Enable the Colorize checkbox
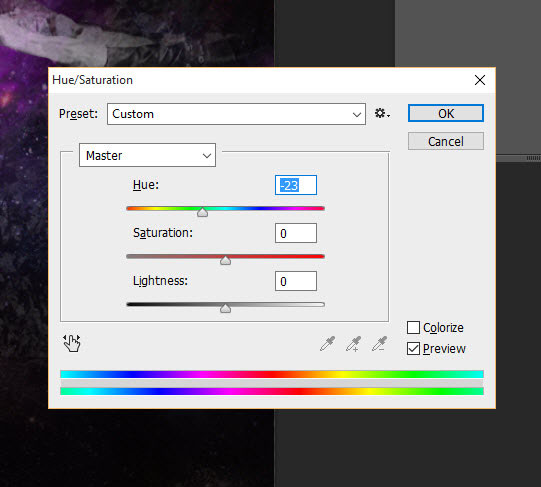The image size is (541, 487). [x=413, y=328]
